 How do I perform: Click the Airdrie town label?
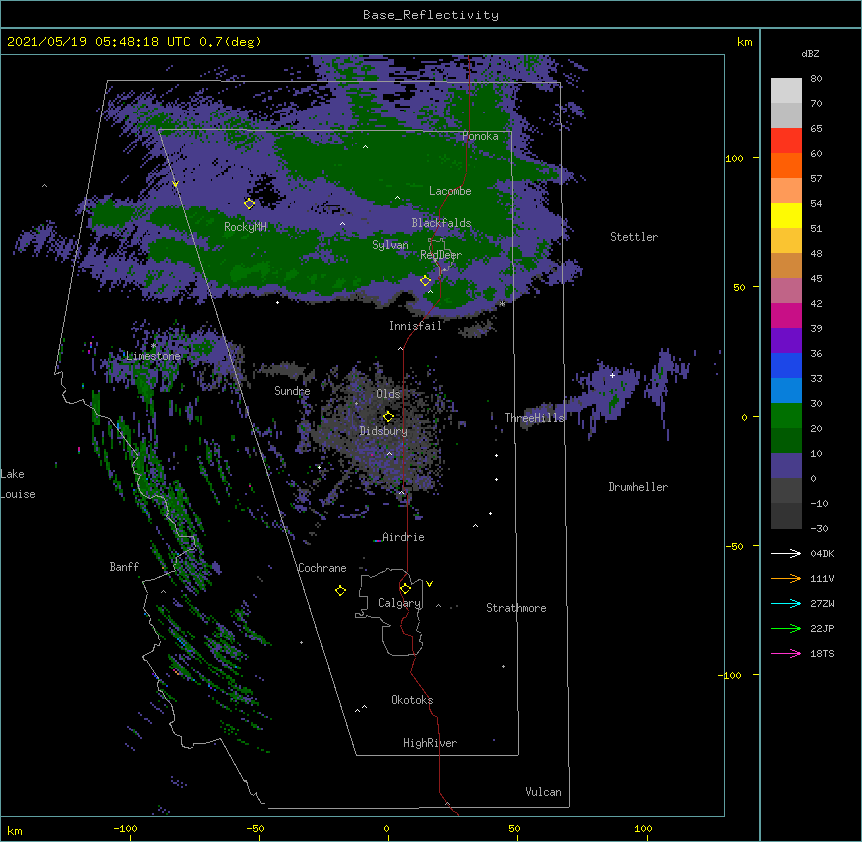coord(404,537)
